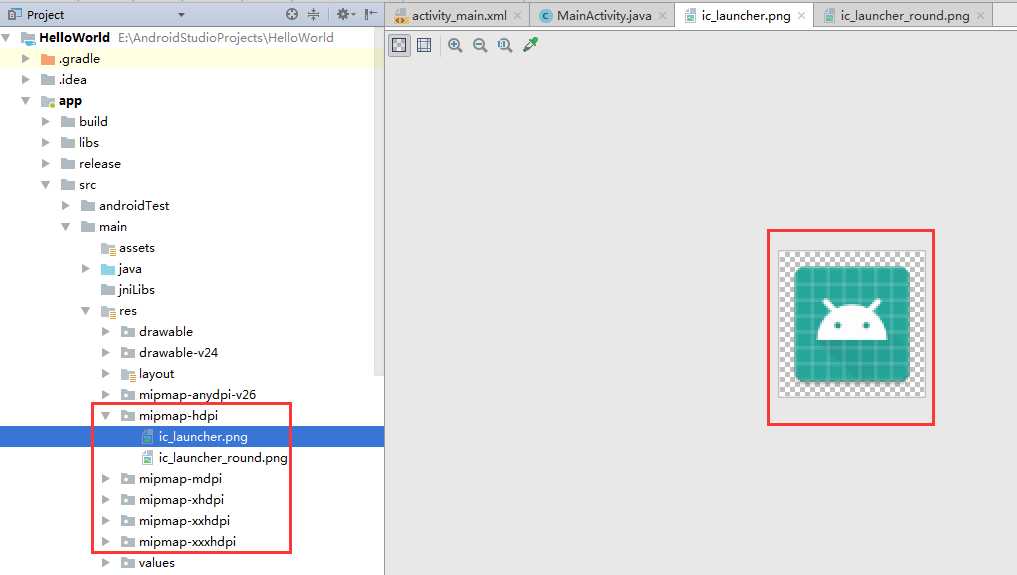Close the ic_launcher_round.png tab
The height and width of the screenshot is (575, 1017).
(x=980, y=16)
